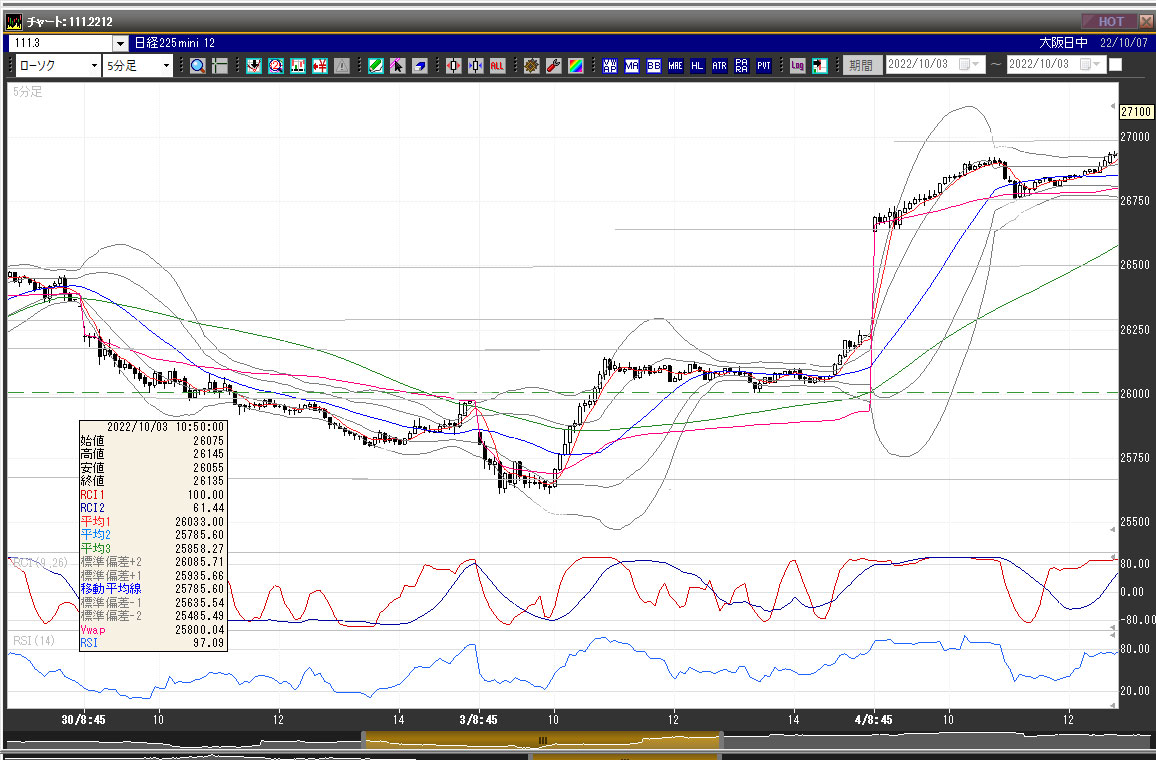Select the pointer selection tool icon

pyautogui.click(x=397, y=66)
